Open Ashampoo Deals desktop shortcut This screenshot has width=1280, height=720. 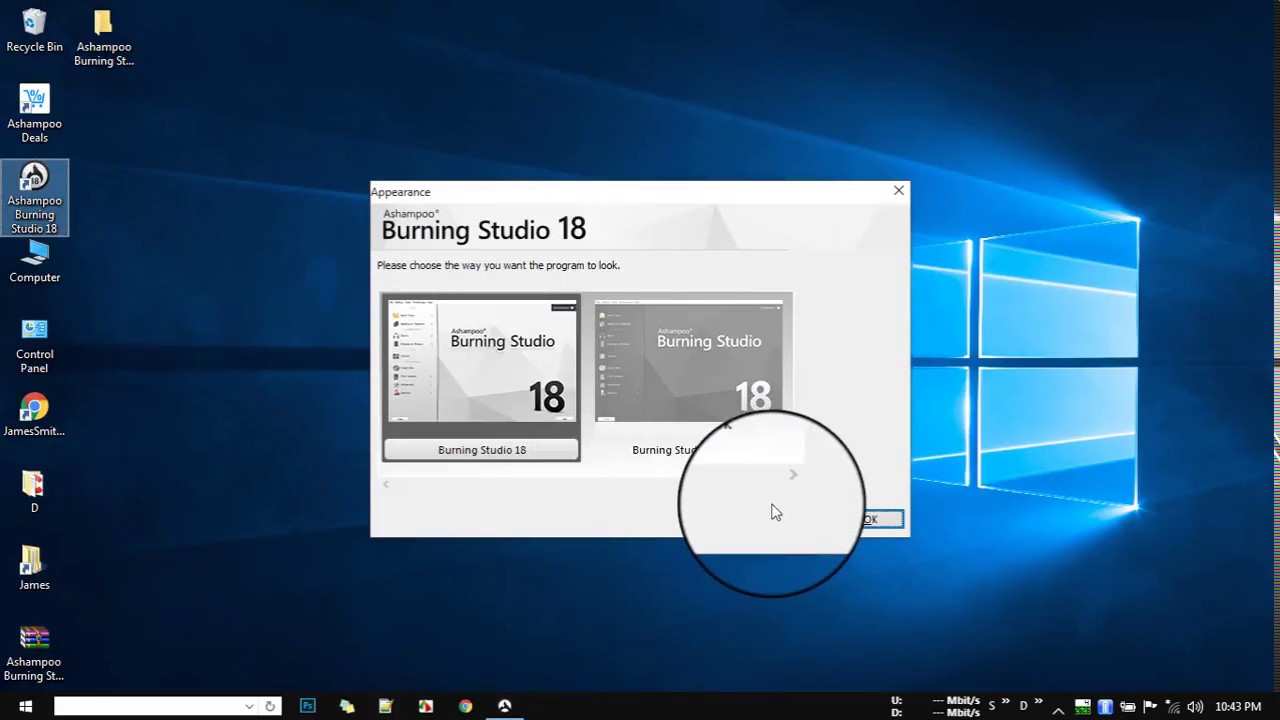pos(34,114)
